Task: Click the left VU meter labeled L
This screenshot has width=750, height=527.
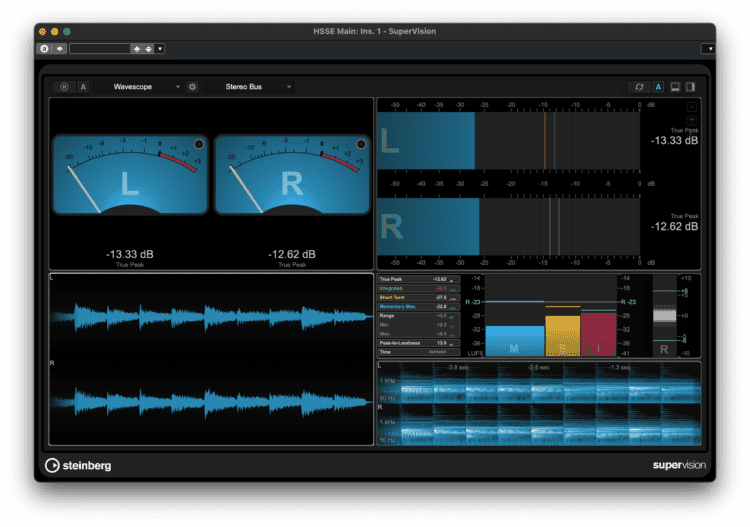Action: pyautogui.click(x=130, y=175)
